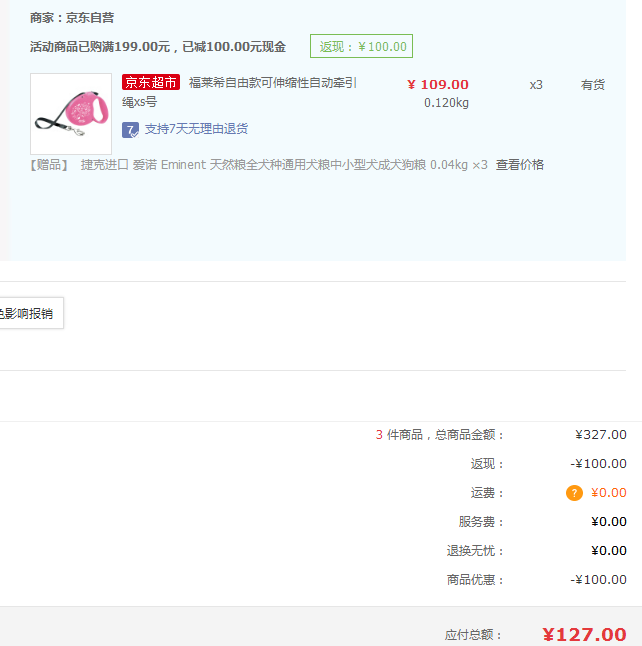Click the 商品优惠 -¥100.00 value

pos(598,580)
